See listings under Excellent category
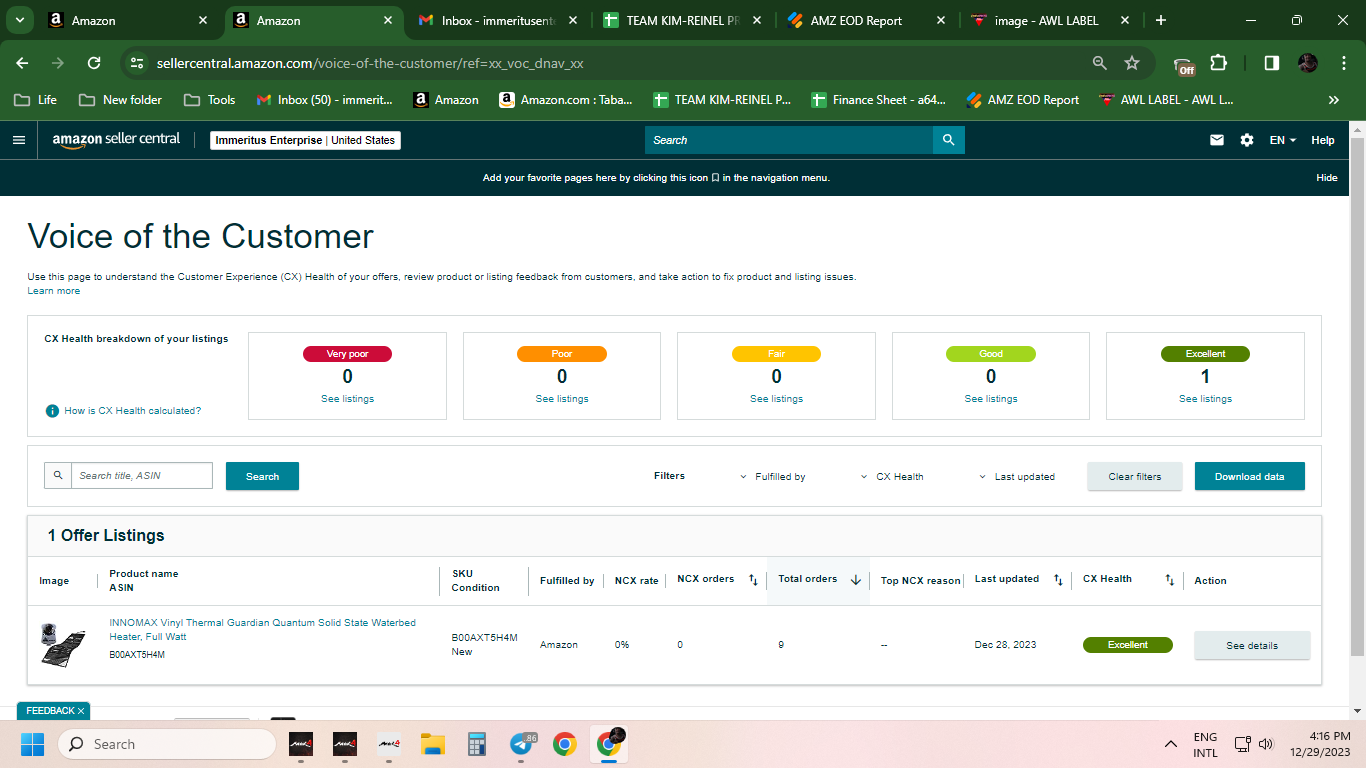The height and width of the screenshot is (768, 1366). pos(1205,399)
